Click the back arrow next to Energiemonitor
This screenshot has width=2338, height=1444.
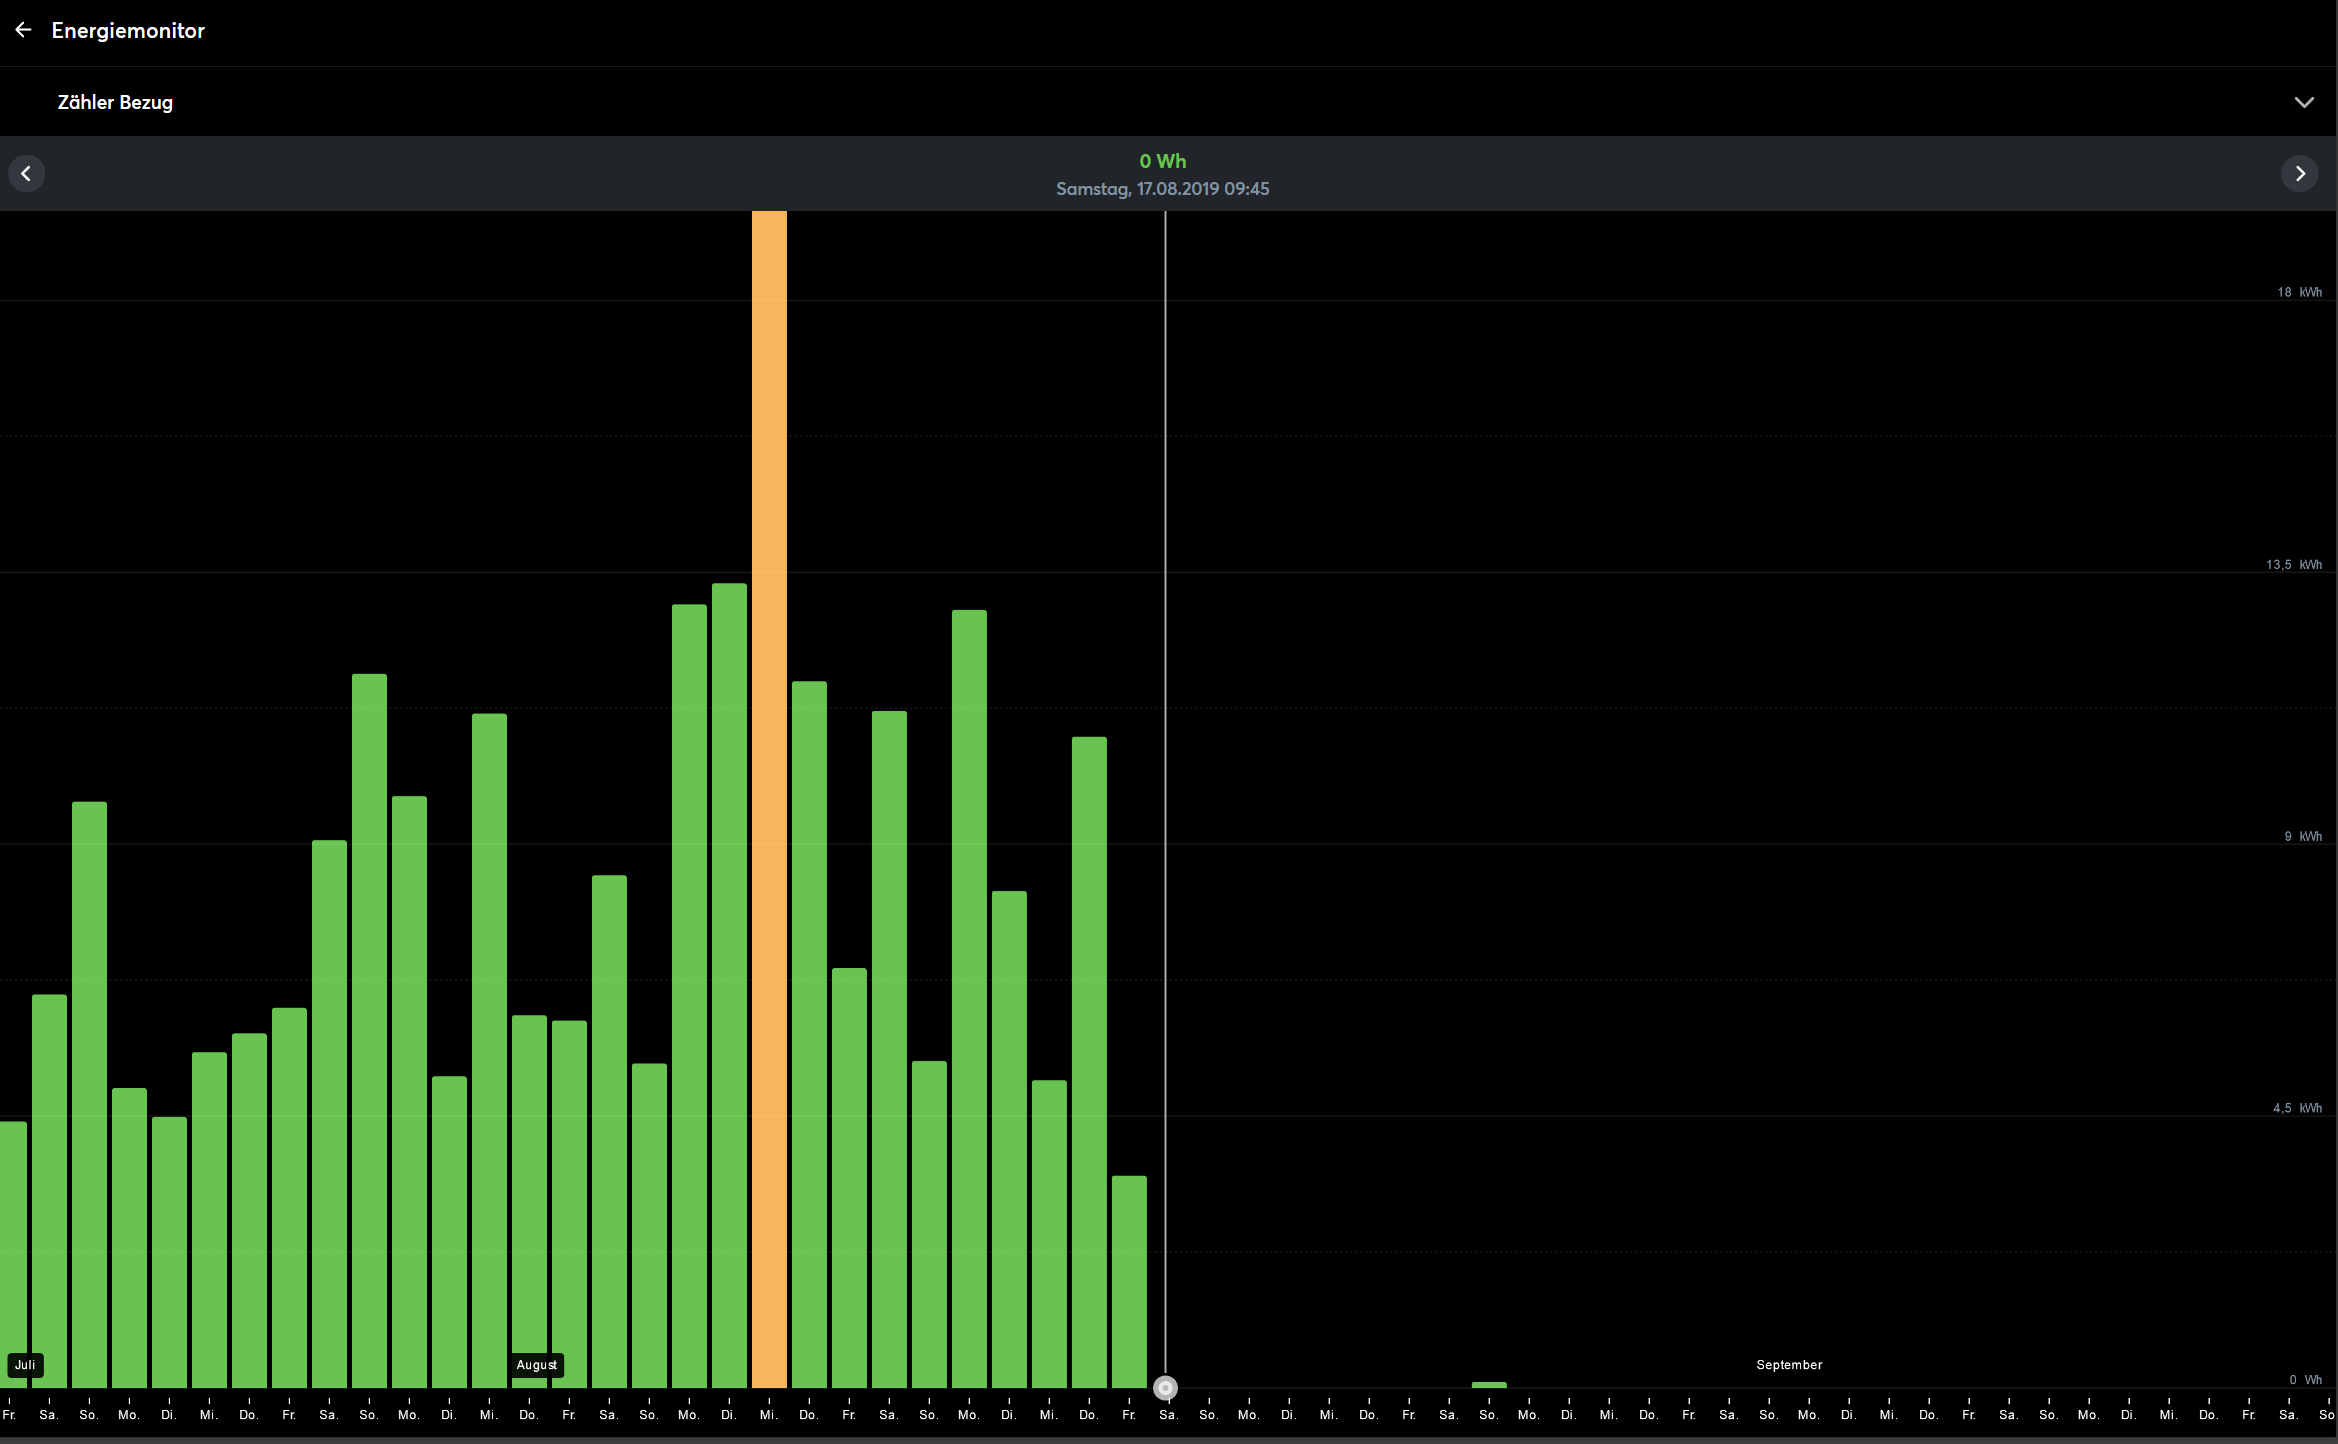point(24,30)
